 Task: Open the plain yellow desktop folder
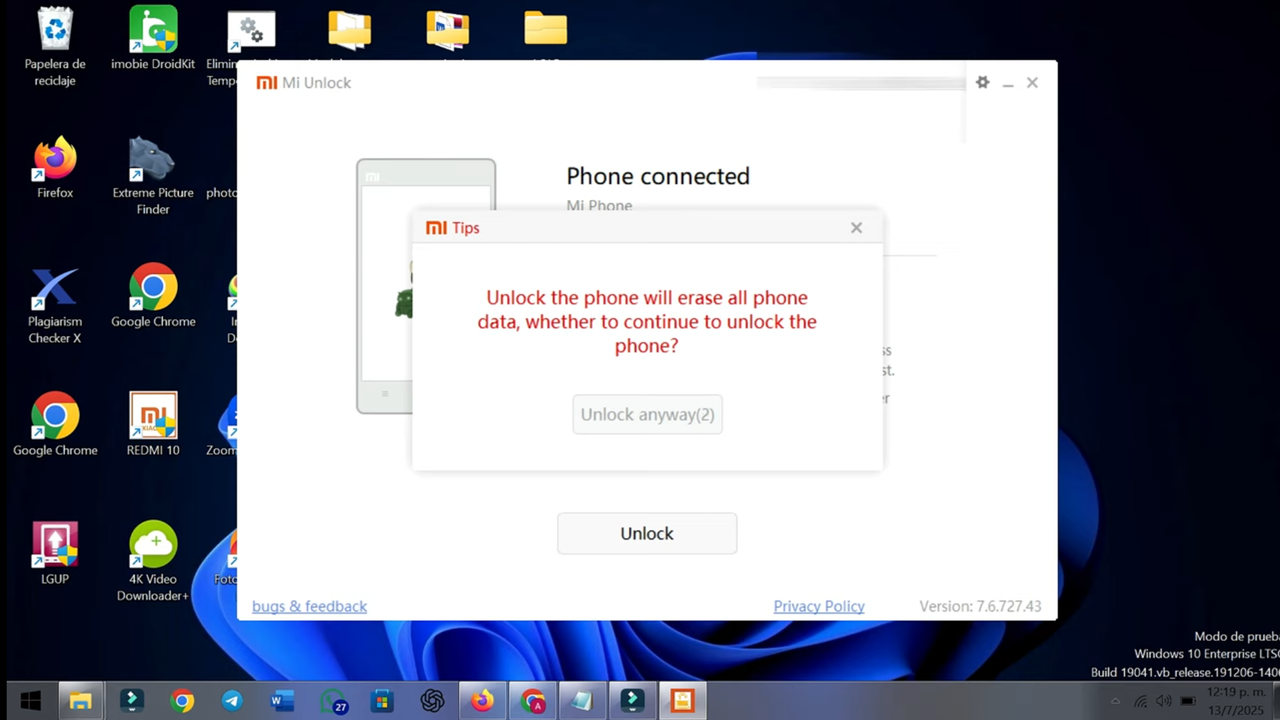546,28
